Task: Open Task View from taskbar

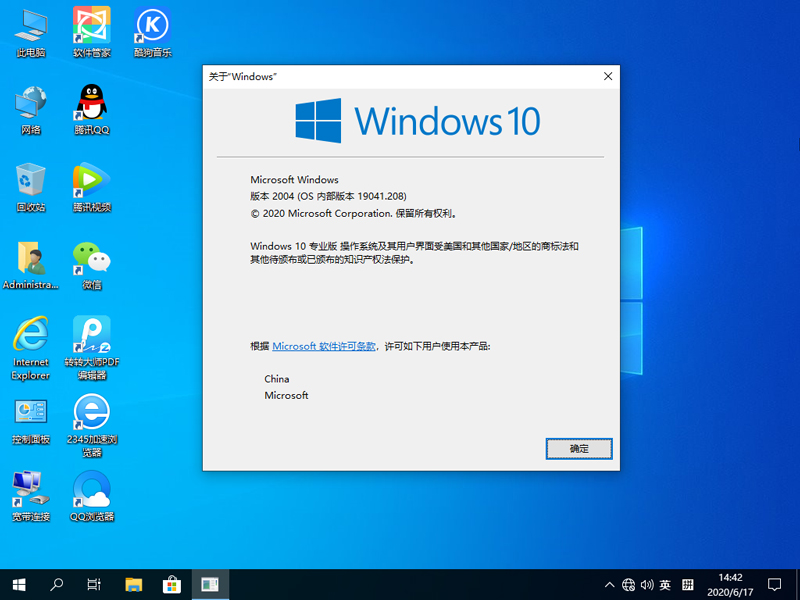Action: point(94,585)
